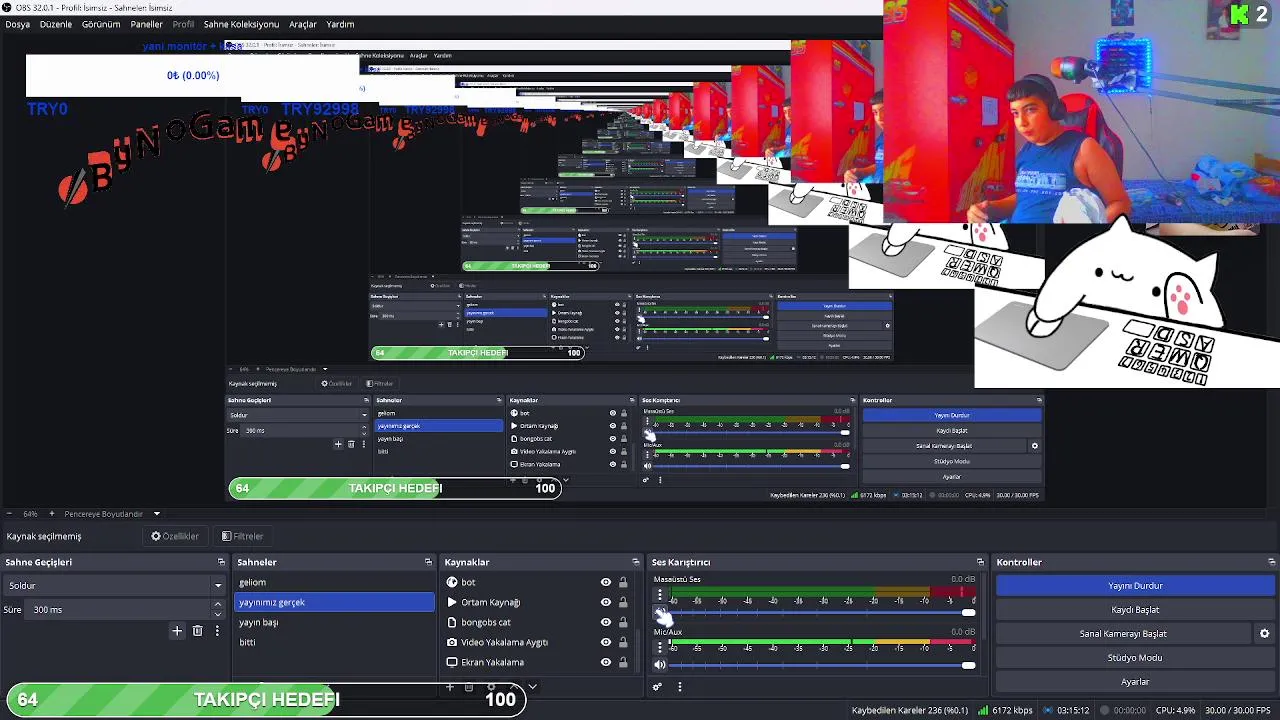Undock the Kaynaklar panel
This screenshot has height=720, width=1280.
tap(635, 562)
